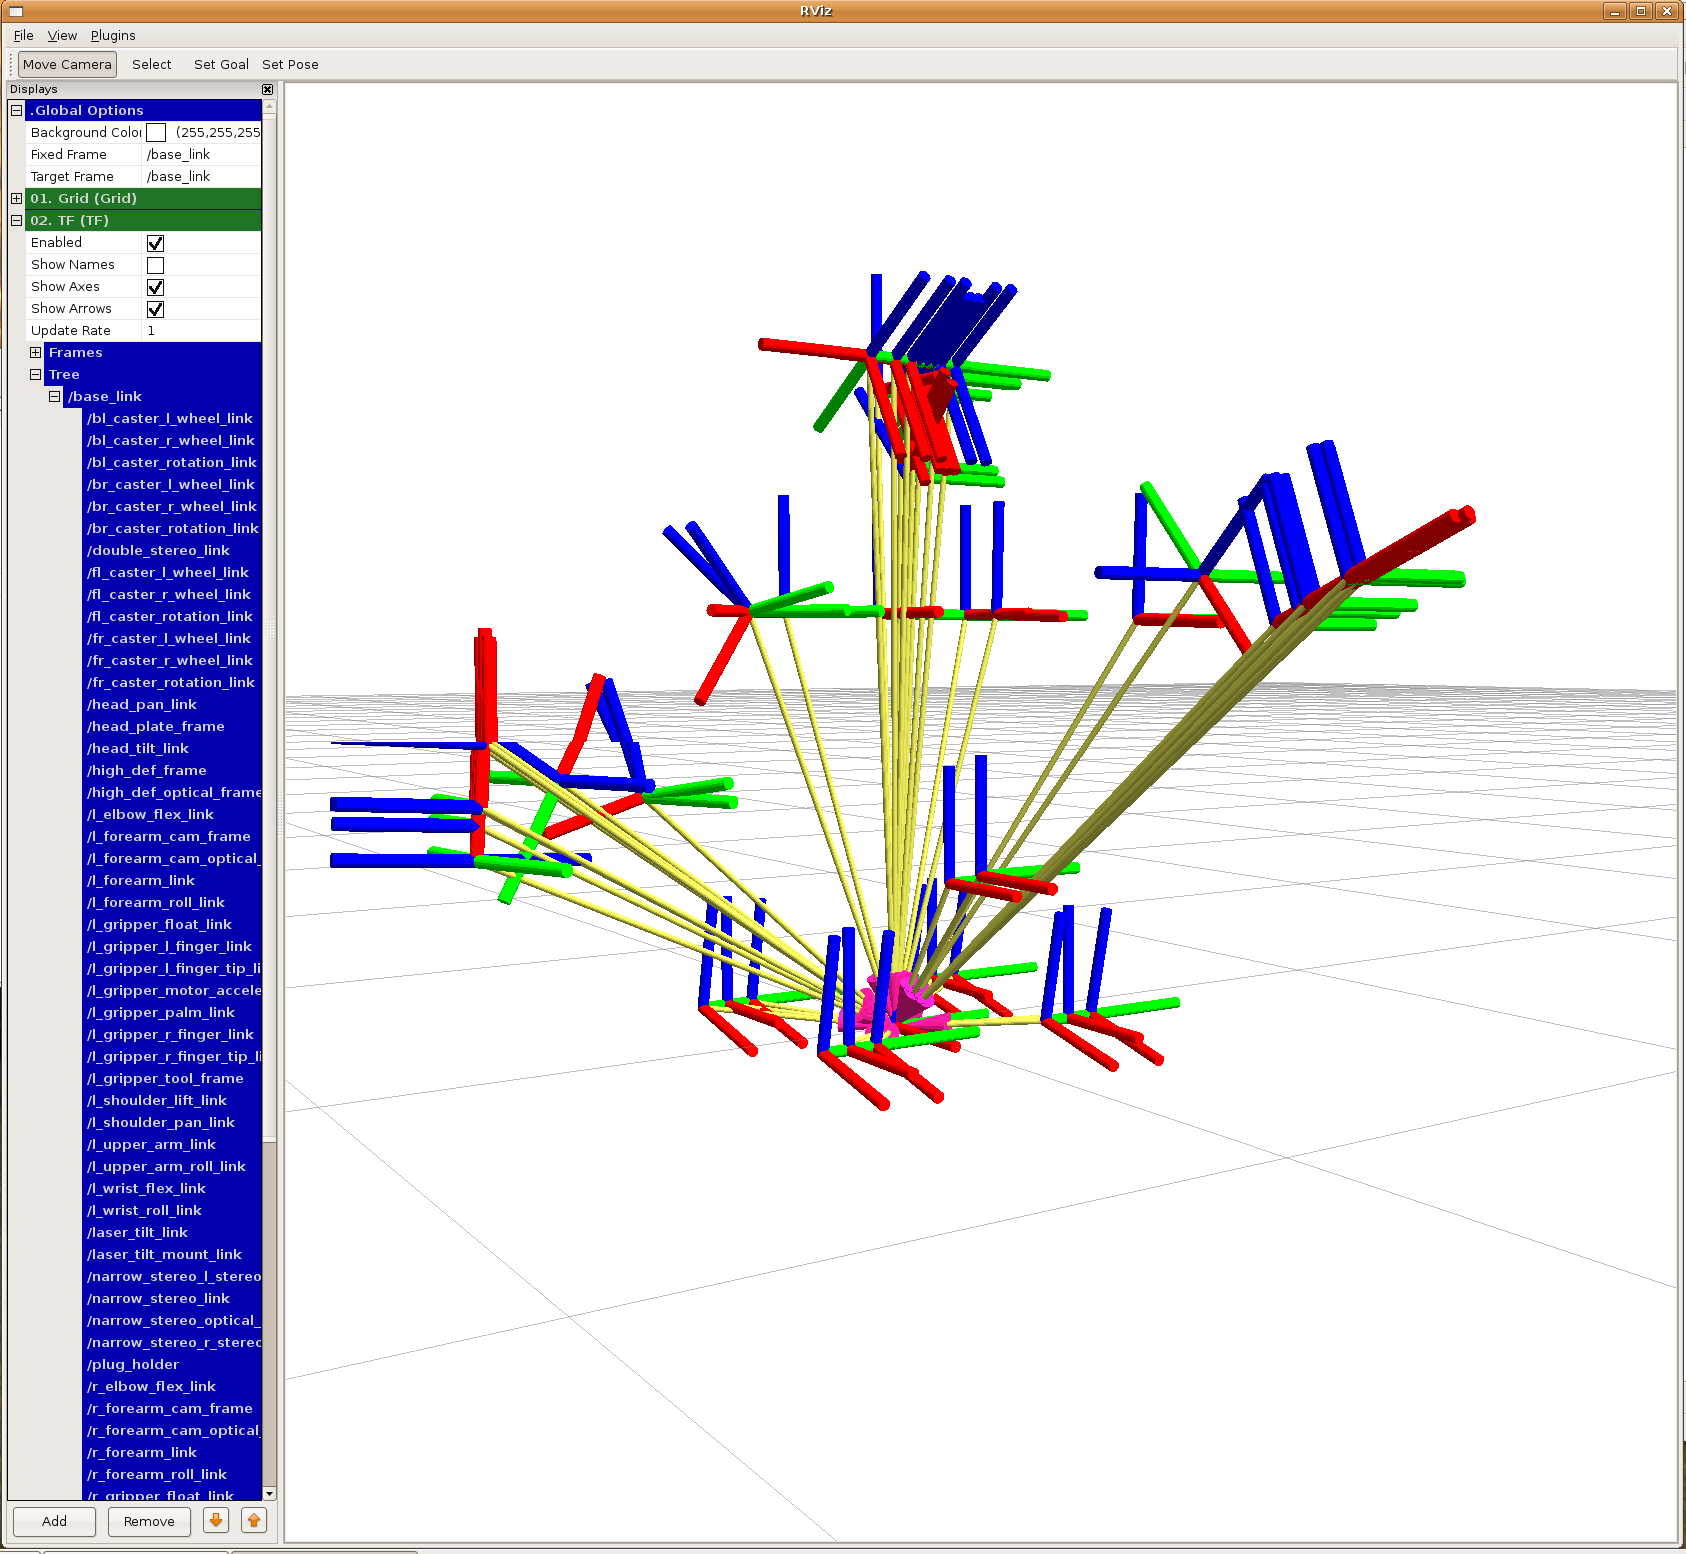Expand the 01. Grid display
The image size is (1686, 1554).
click(x=16, y=198)
